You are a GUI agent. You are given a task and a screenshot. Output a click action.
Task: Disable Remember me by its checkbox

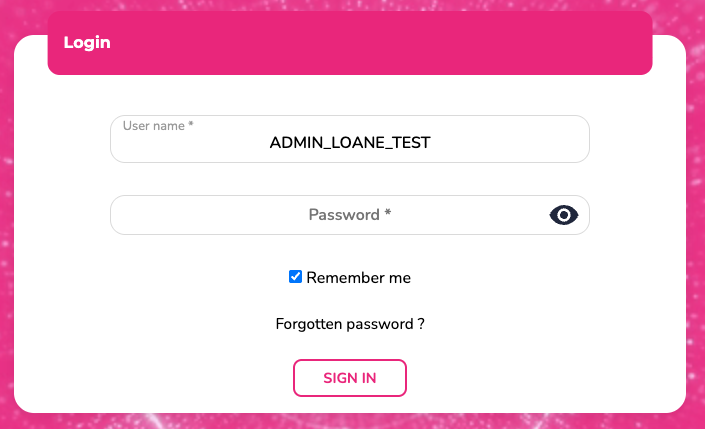pos(296,277)
